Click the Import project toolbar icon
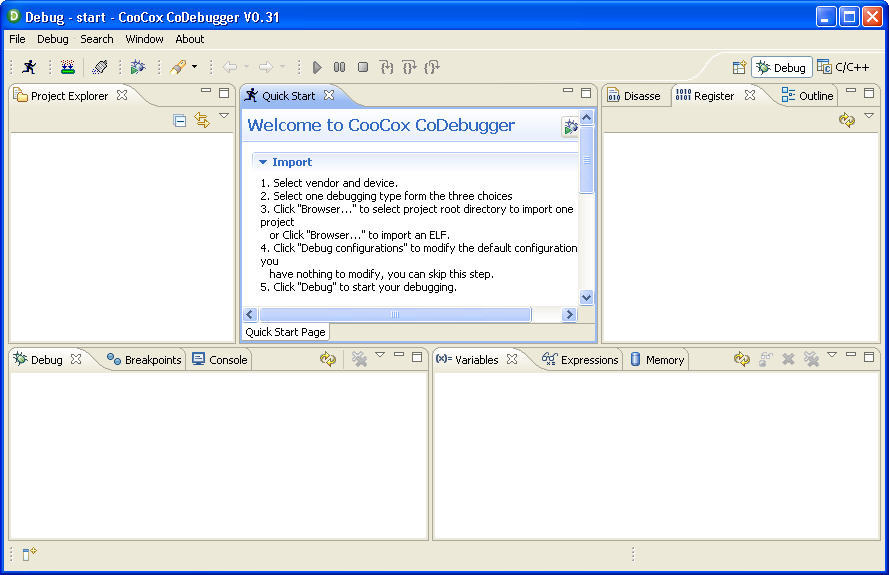 point(67,67)
